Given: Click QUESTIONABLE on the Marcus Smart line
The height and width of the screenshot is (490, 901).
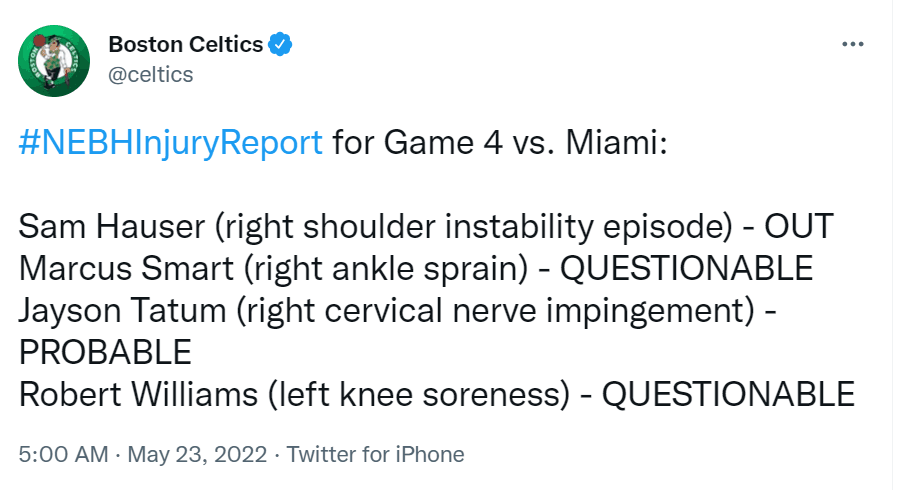Looking at the screenshot, I should tap(687, 268).
